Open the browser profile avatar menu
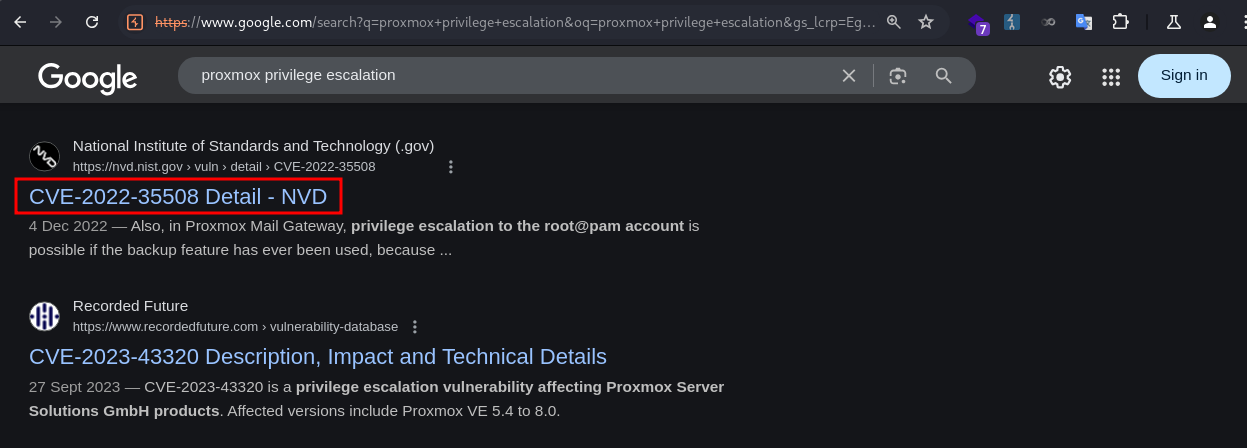The width and height of the screenshot is (1247, 448). [1210, 21]
